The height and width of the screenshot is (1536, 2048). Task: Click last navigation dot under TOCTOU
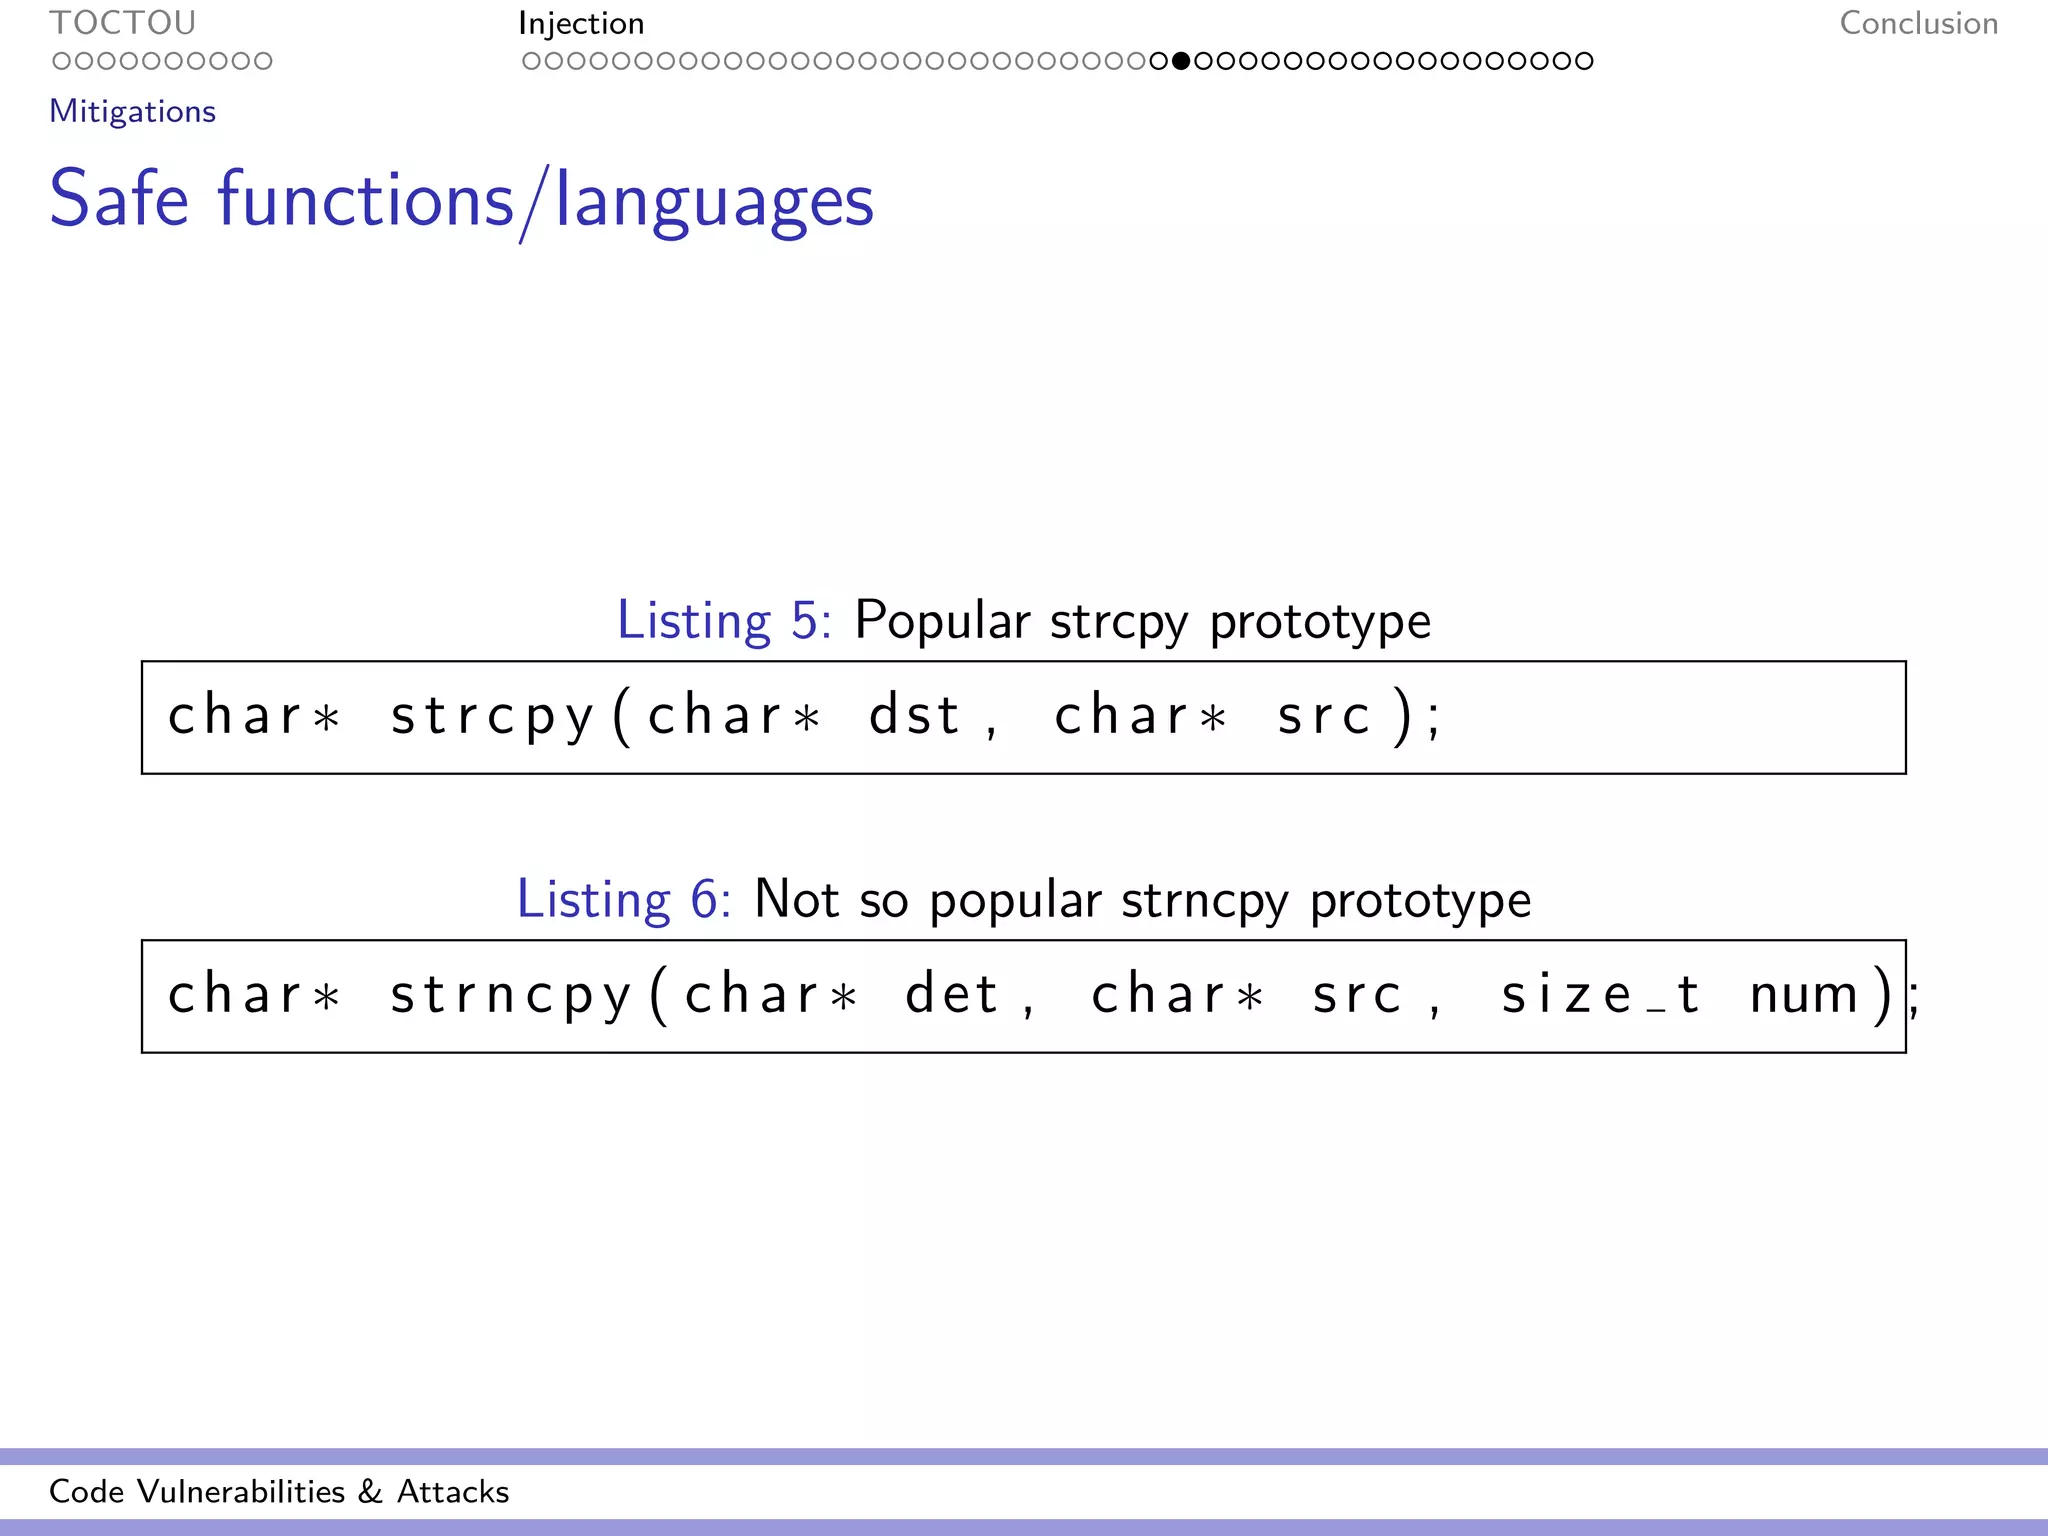tap(263, 61)
